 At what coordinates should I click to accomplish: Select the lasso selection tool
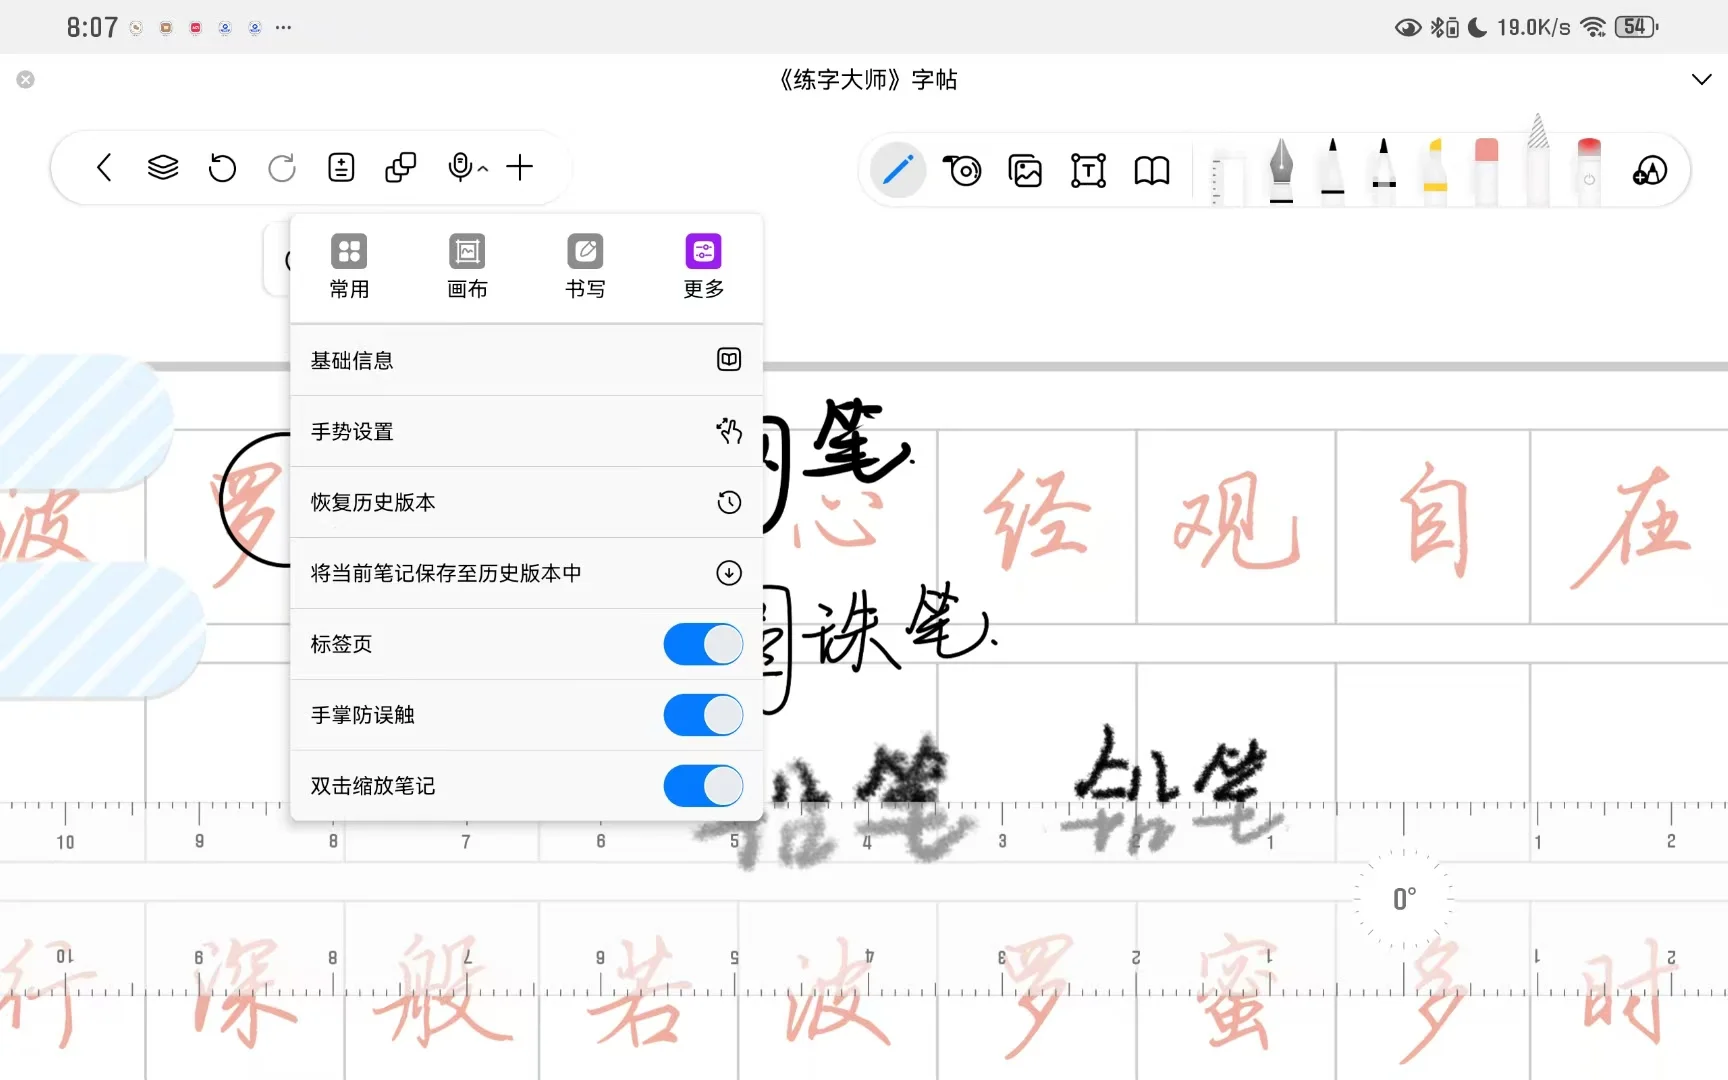pyautogui.click(x=962, y=170)
